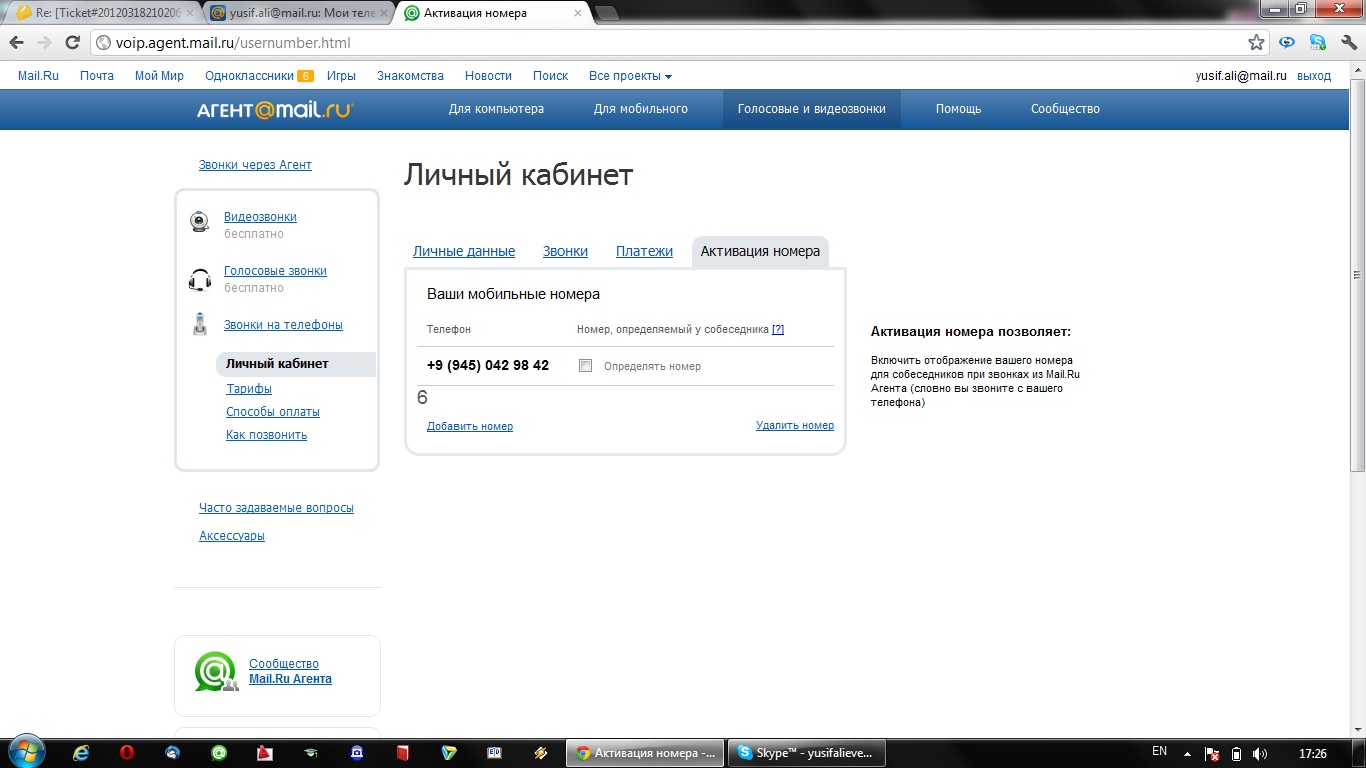Viewport: 1366px width, 768px height.
Task: Click the volume speaker tray icon
Action: (x=1260, y=753)
